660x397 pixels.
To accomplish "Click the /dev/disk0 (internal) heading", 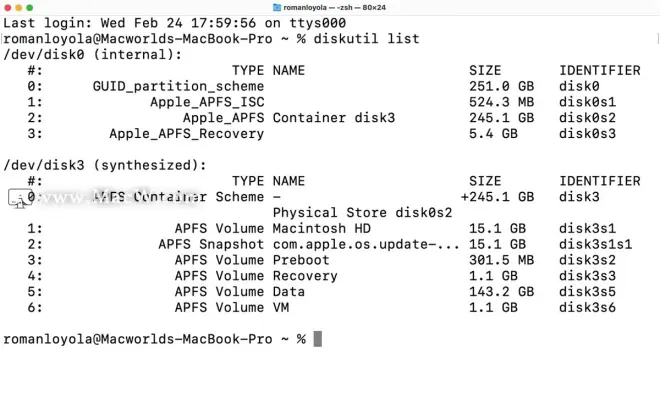I will (x=93, y=55).
